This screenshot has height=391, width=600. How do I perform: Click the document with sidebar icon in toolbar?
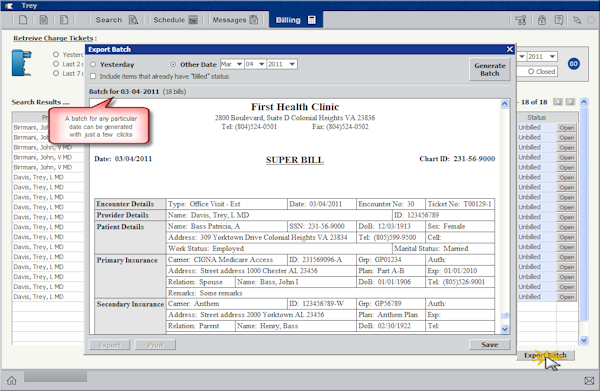pos(64,20)
